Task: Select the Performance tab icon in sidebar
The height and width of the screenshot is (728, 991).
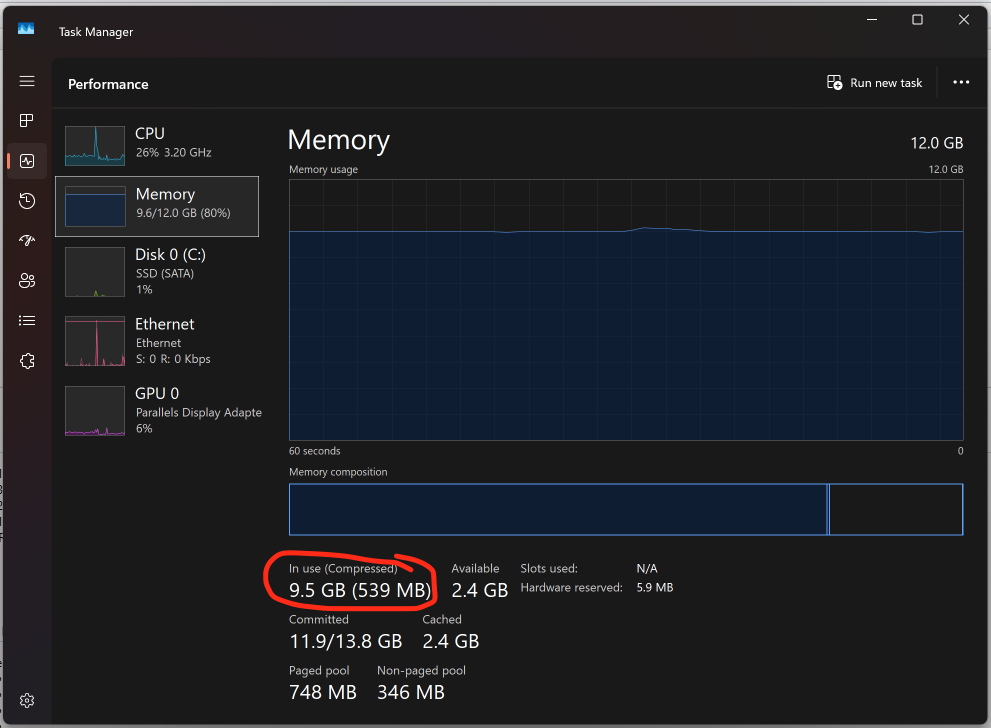Action: coord(27,161)
